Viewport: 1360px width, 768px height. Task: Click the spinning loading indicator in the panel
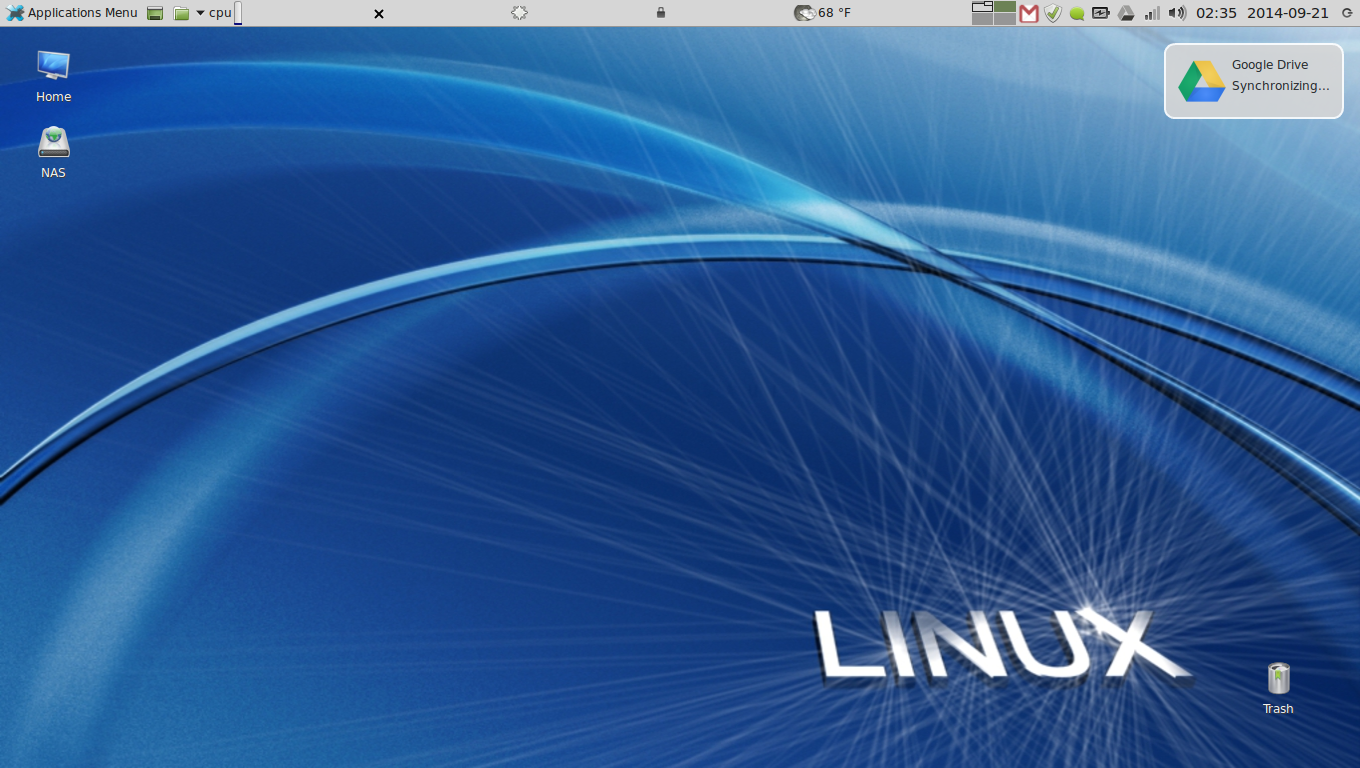coord(519,13)
